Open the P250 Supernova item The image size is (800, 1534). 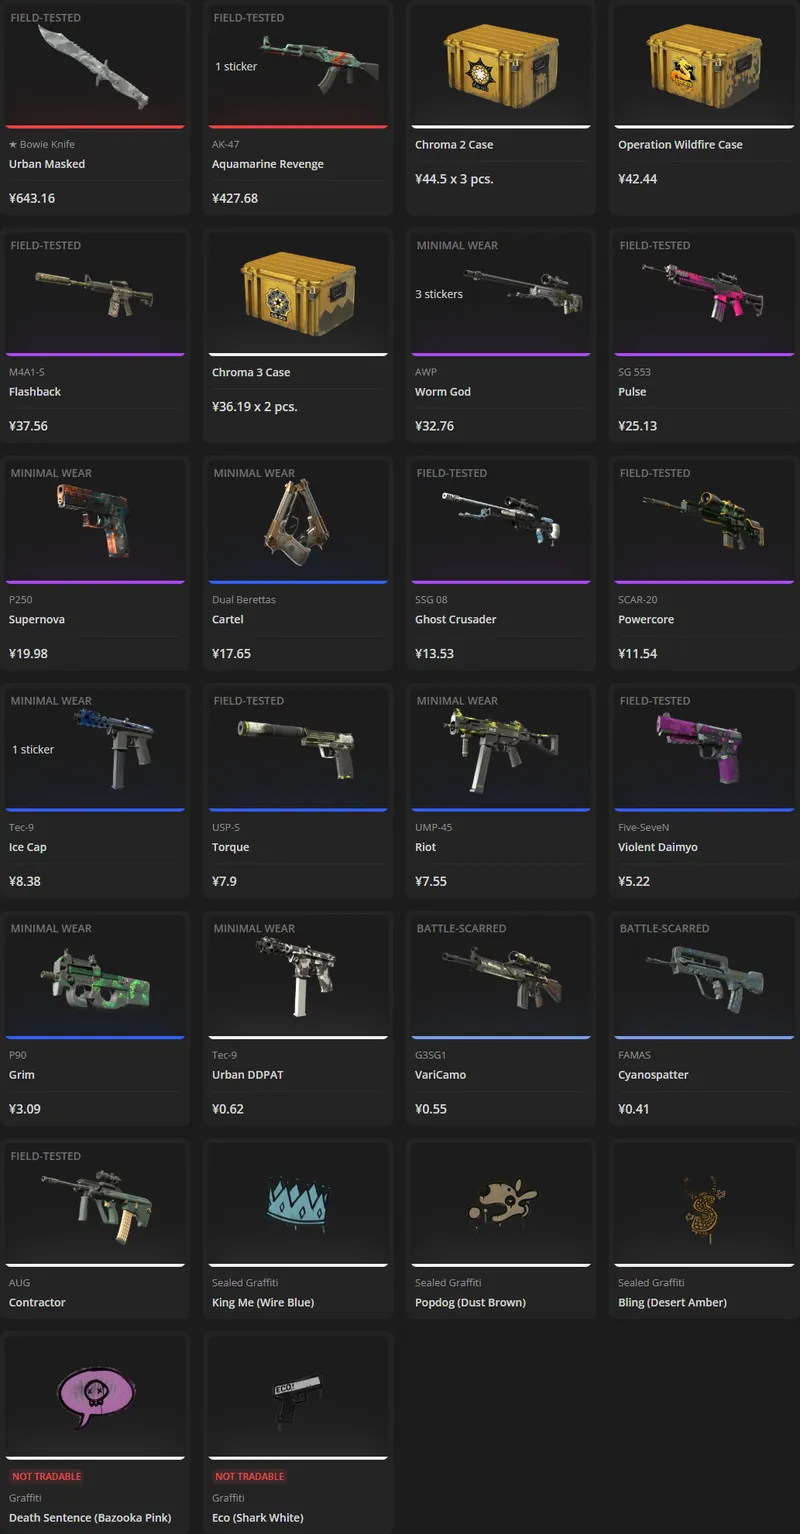tap(95, 564)
